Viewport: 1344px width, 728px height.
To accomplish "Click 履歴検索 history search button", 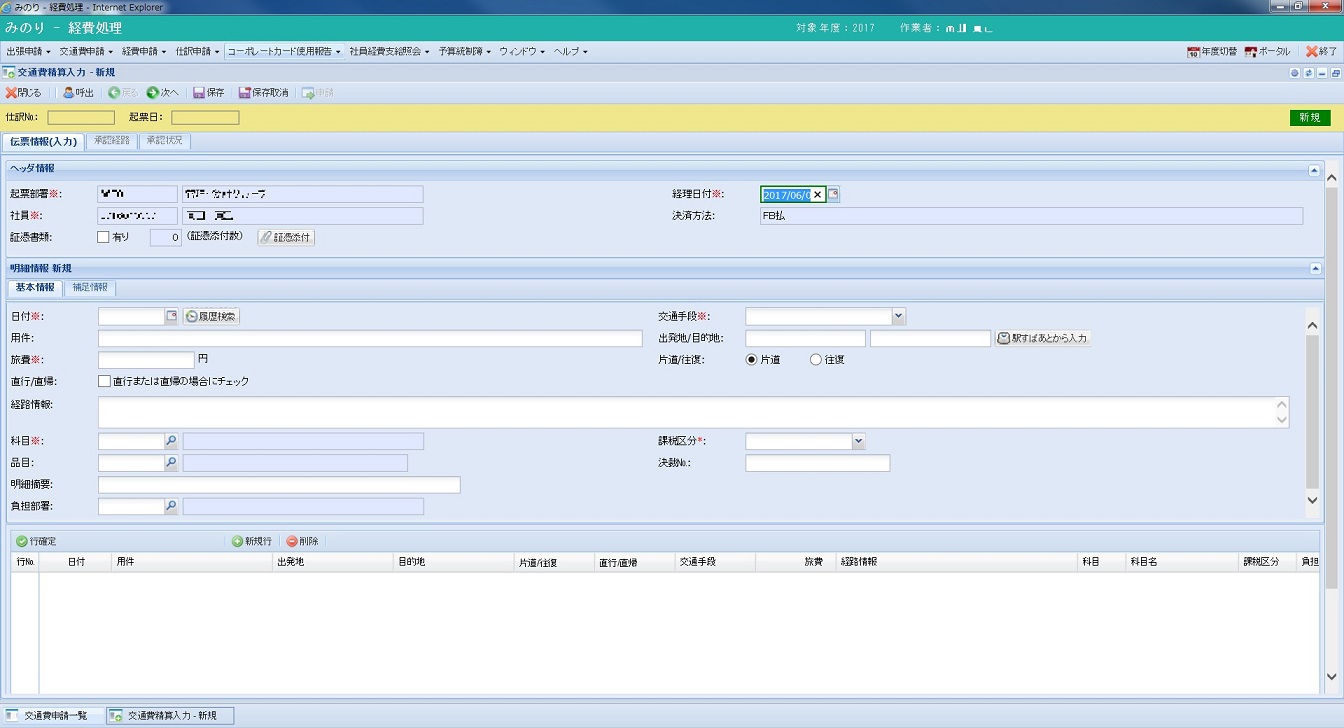I will tap(211, 316).
